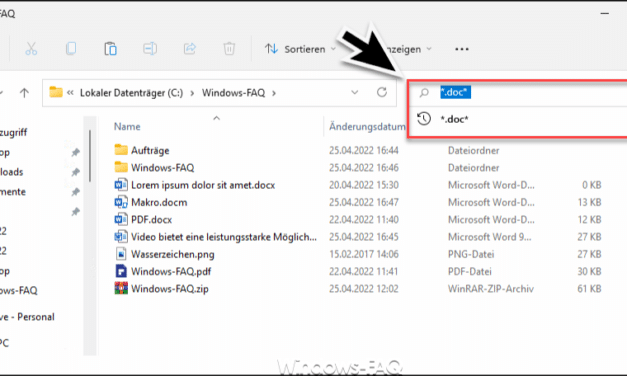627x376 pixels.
Task: Click PDF icon of Windows-FAQ.pdf
Action: (x=121, y=271)
